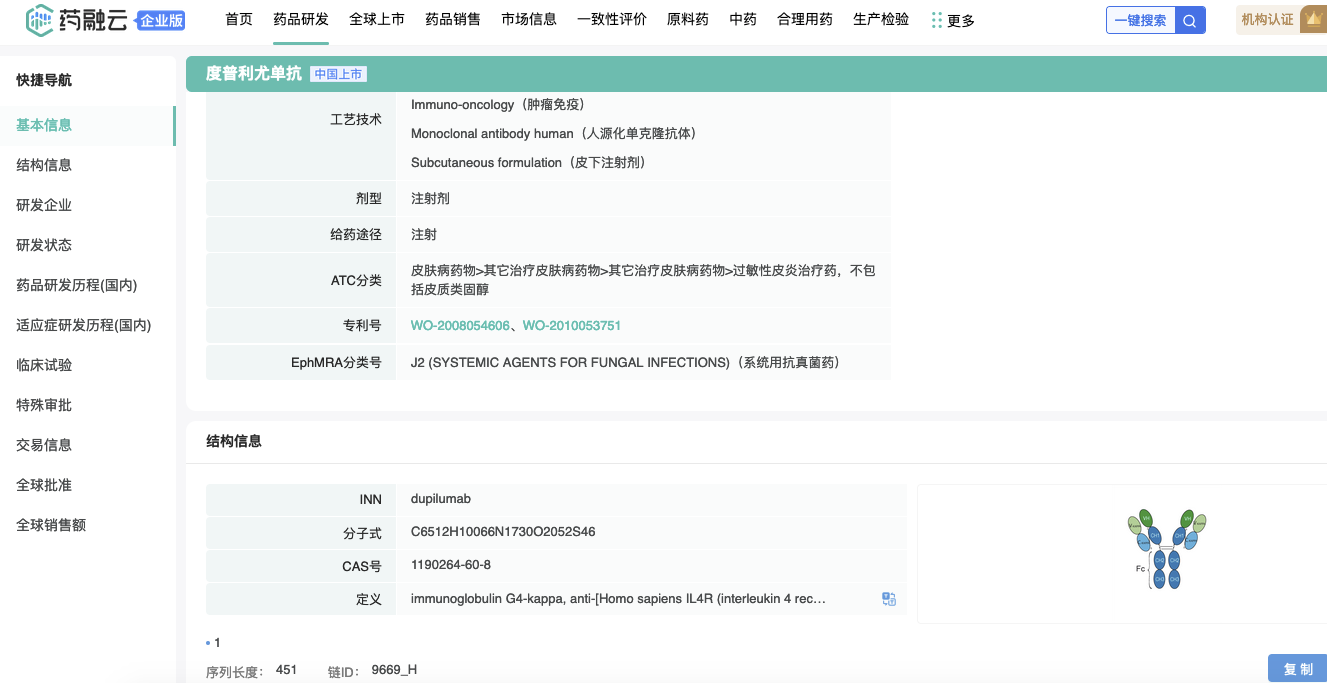Click the green dots grid icon beside 更多
This screenshot has width=1327, height=683.
[x=936, y=20]
